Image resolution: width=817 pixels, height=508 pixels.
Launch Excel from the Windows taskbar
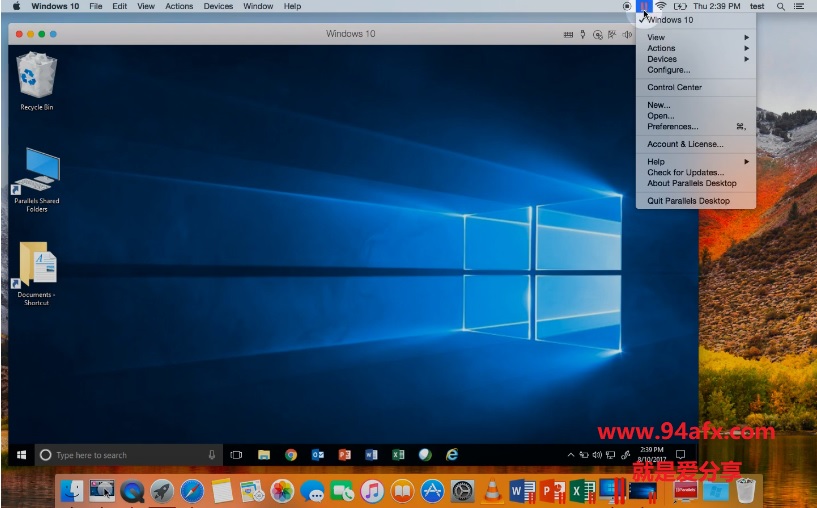click(398, 455)
